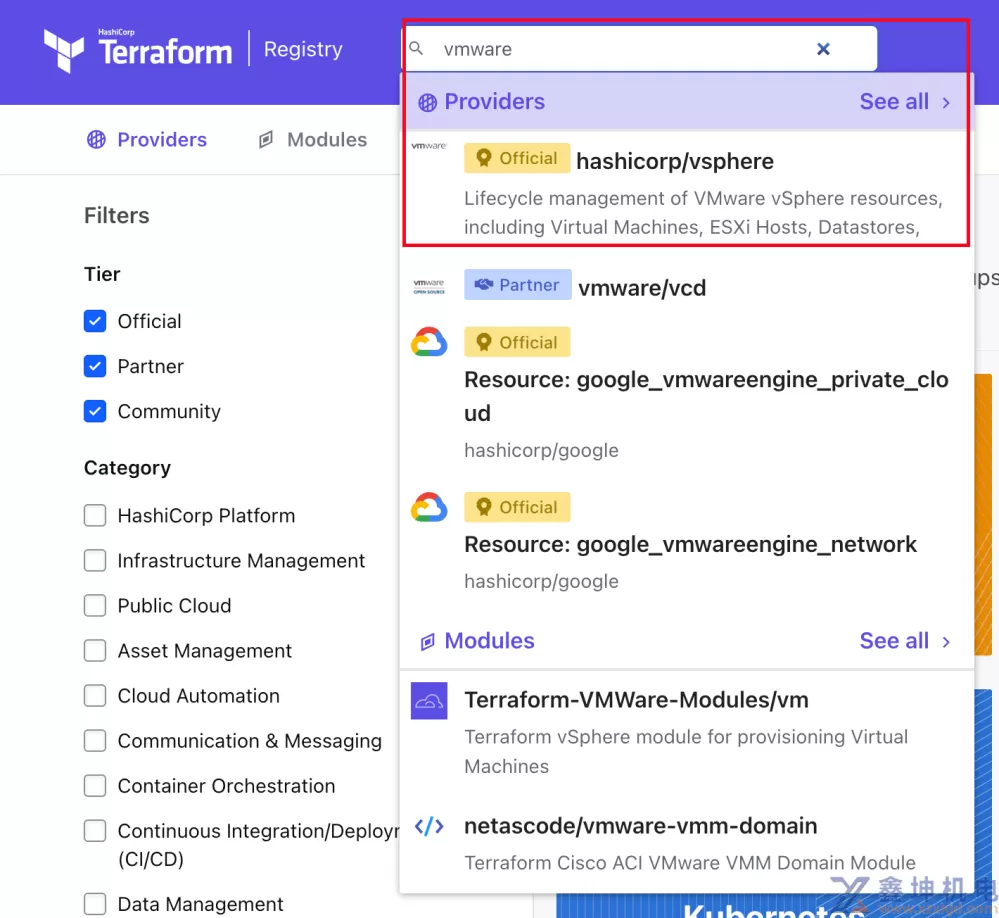
Task: Check the Cloud Automation category
Action: [95, 696]
